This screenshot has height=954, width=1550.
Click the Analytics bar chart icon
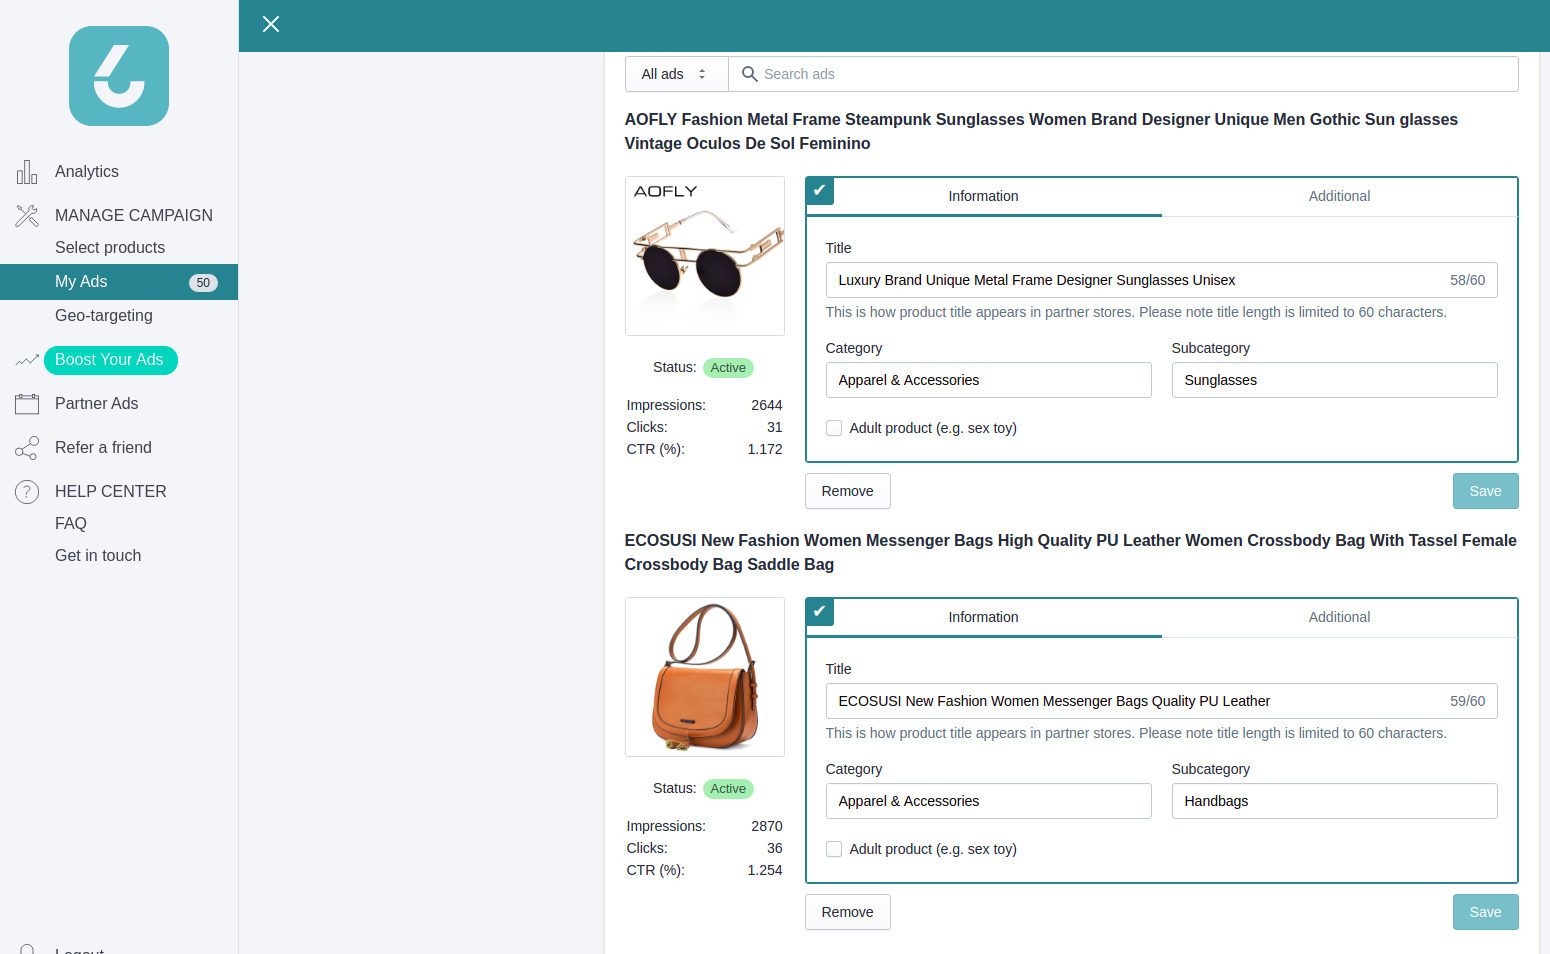click(x=27, y=172)
